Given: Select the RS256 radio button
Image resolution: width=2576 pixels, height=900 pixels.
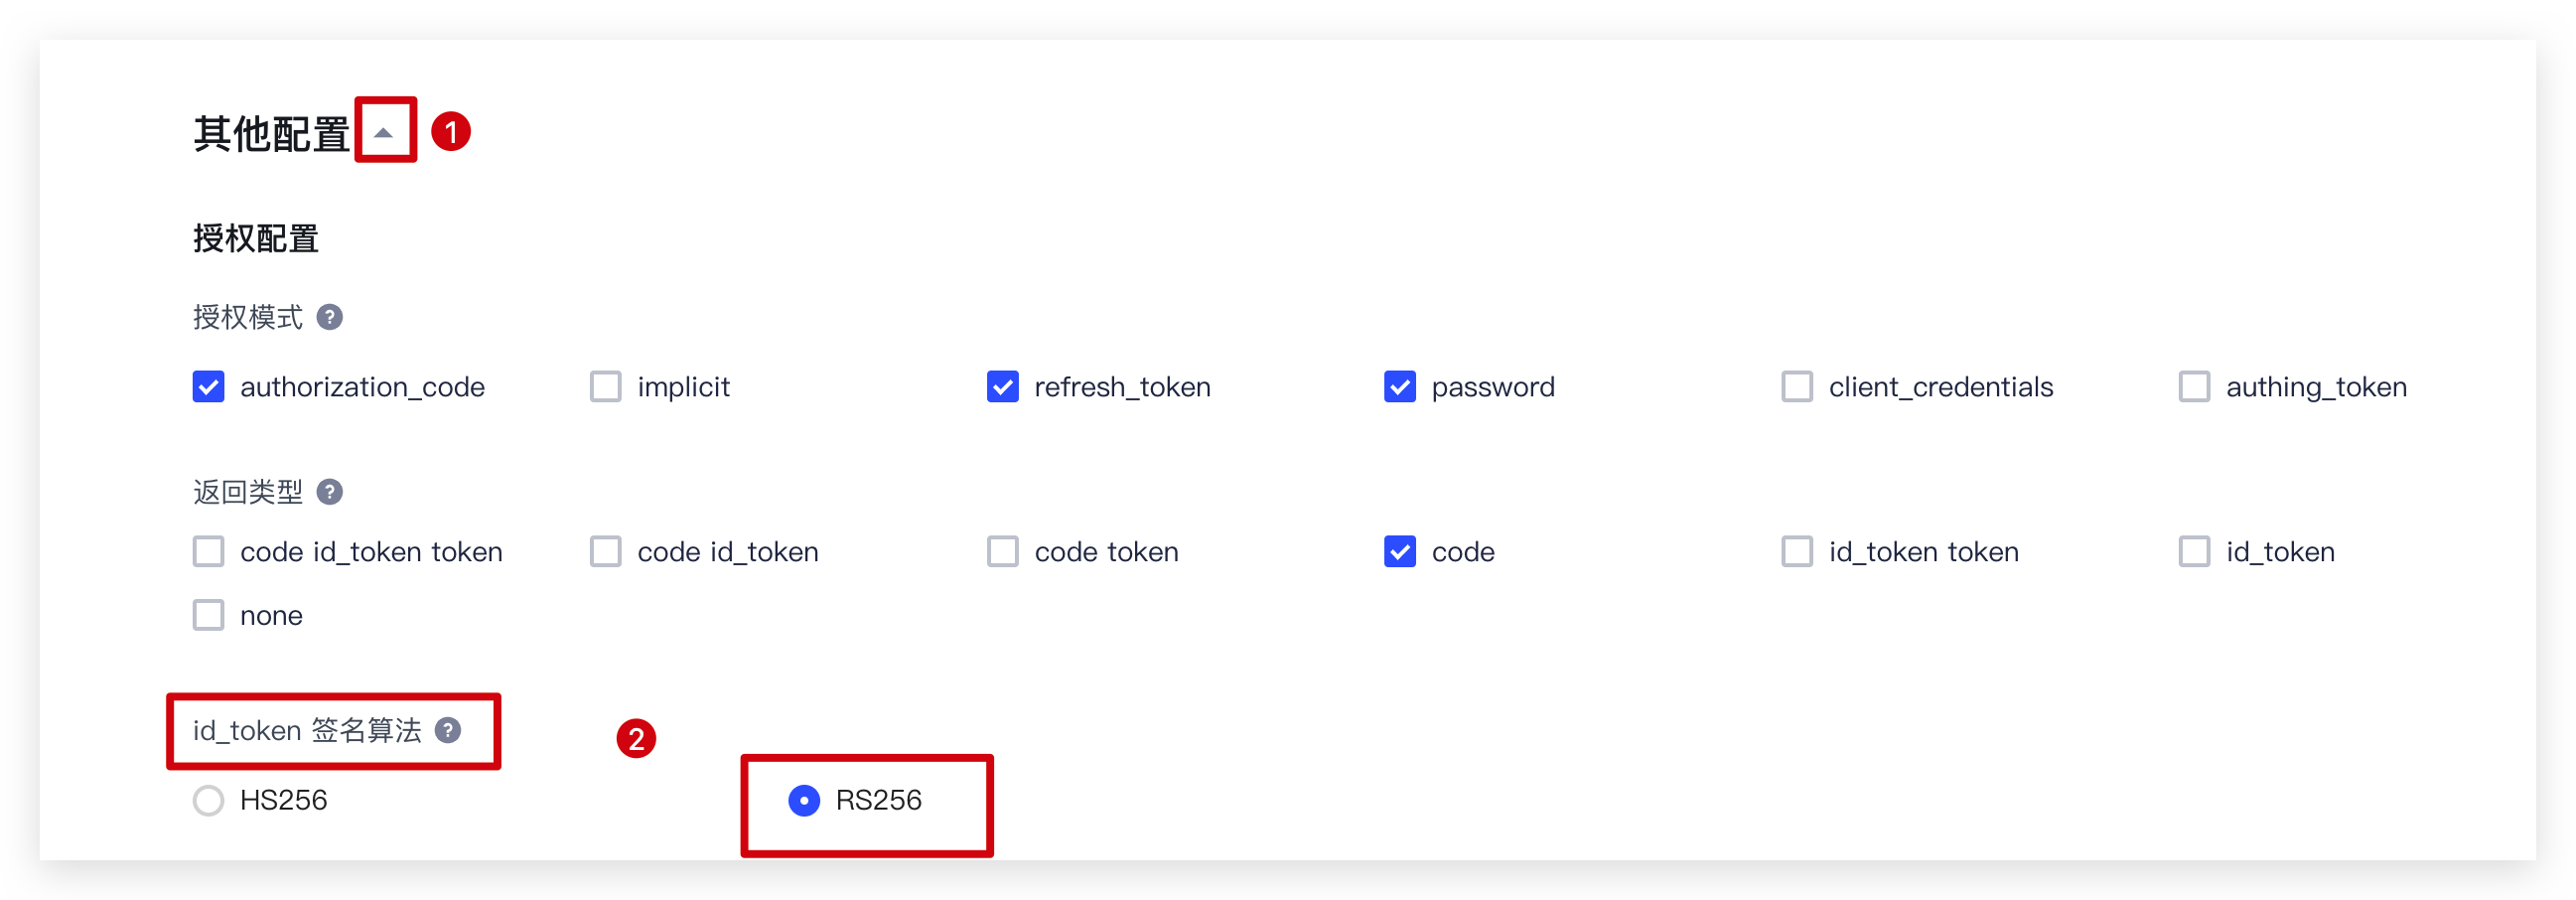Looking at the screenshot, I should click(804, 800).
